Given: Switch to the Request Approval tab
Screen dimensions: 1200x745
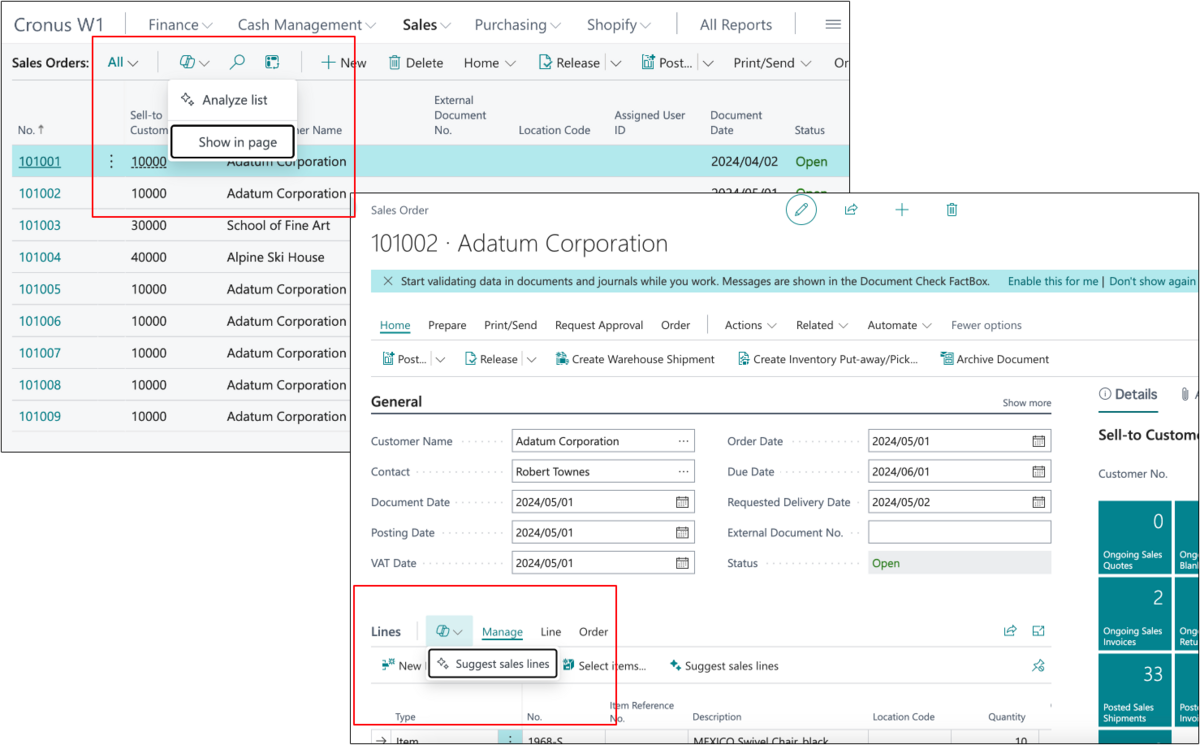Looking at the screenshot, I should pos(599,325).
